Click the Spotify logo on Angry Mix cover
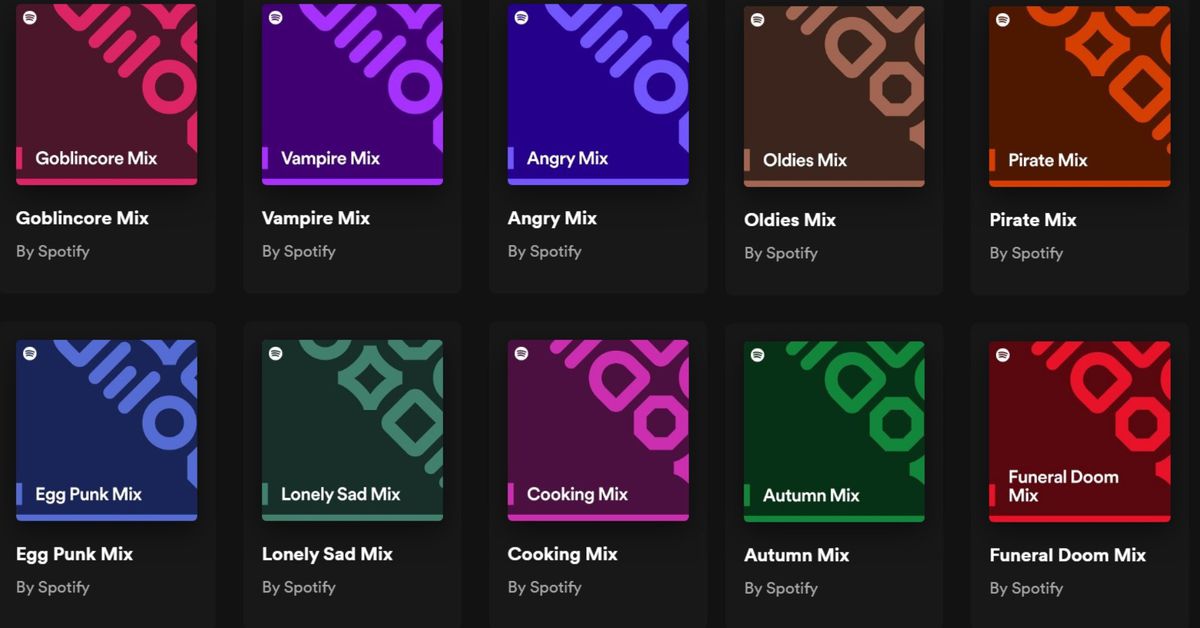Image resolution: width=1200 pixels, height=628 pixels. coord(520,17)
